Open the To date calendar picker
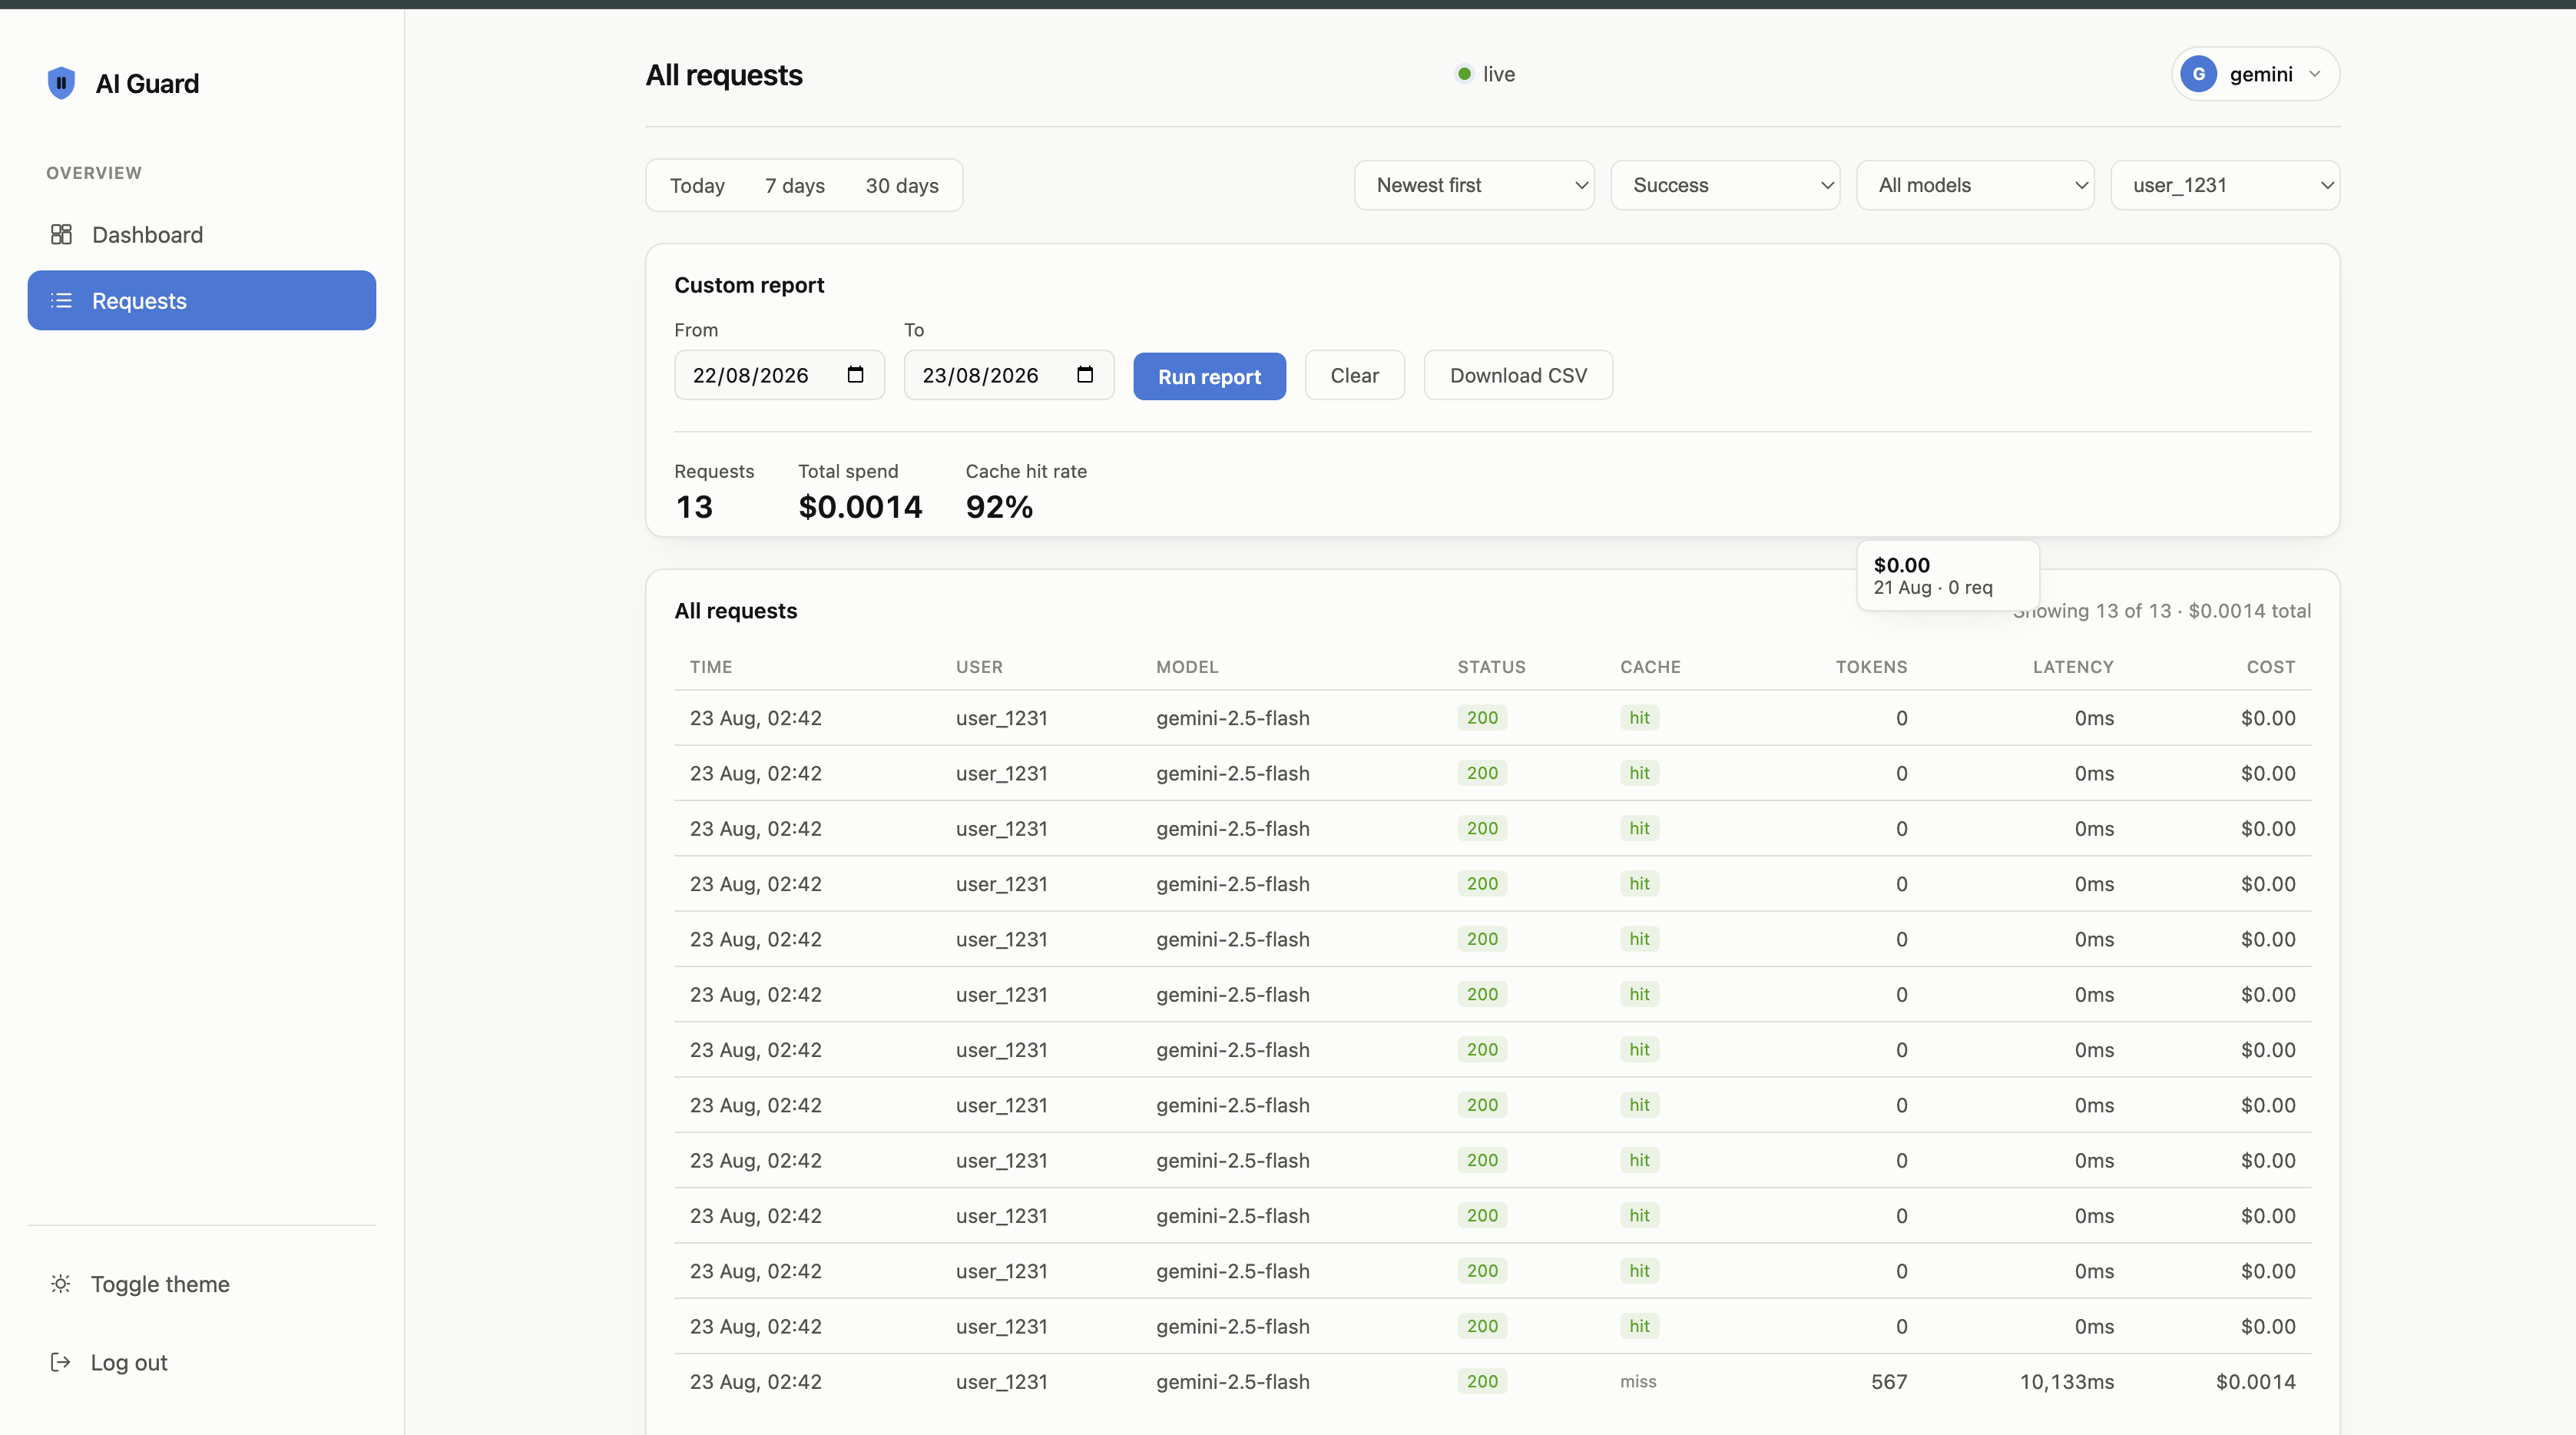This screenshot has height=1435, width=2576. pos(1085,374)
